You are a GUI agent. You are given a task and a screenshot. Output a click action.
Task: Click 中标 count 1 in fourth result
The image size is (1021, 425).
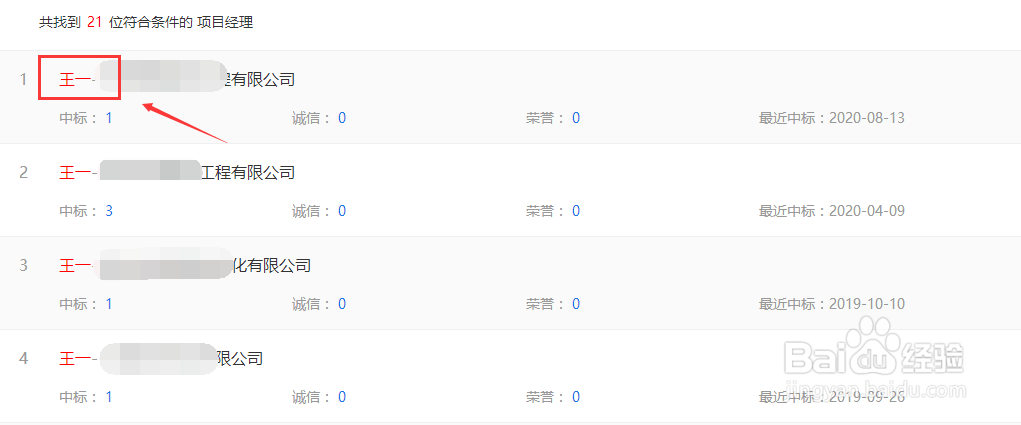pyautogui.click(x=109, y=397)
